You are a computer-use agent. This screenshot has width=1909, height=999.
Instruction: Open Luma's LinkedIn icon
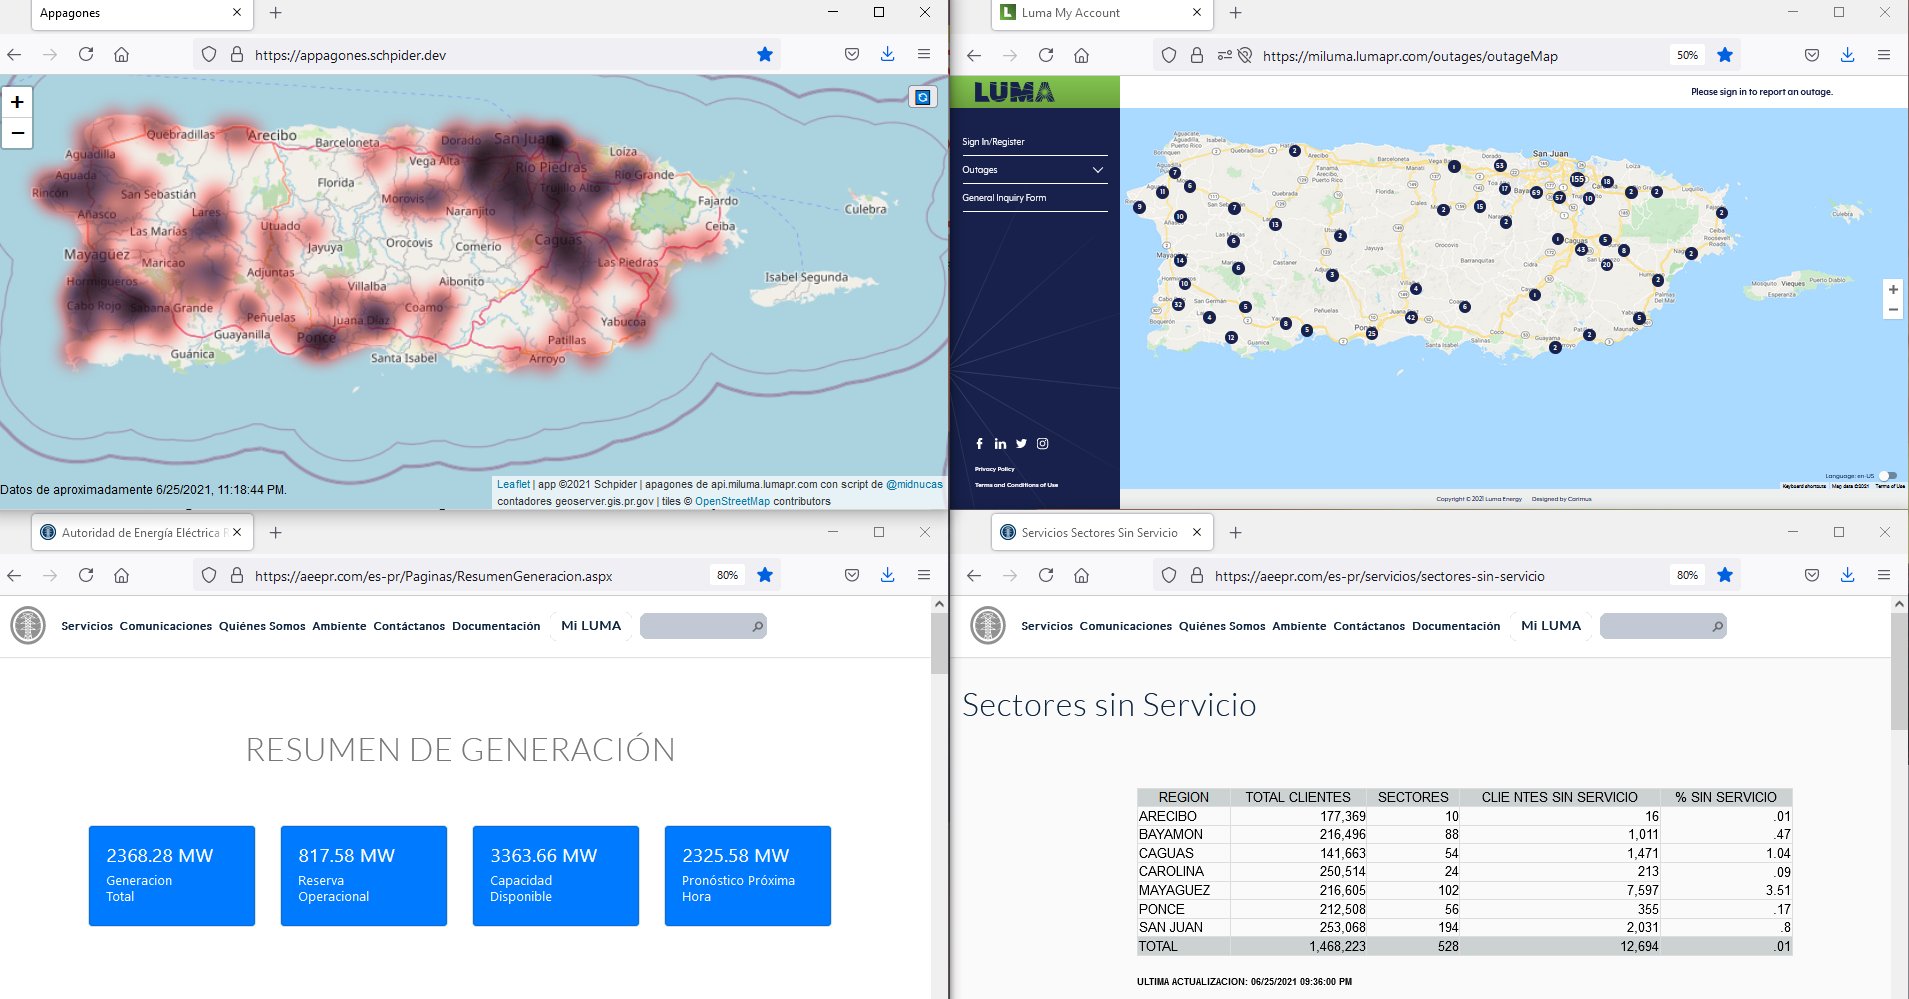(x=1000, y=444)
